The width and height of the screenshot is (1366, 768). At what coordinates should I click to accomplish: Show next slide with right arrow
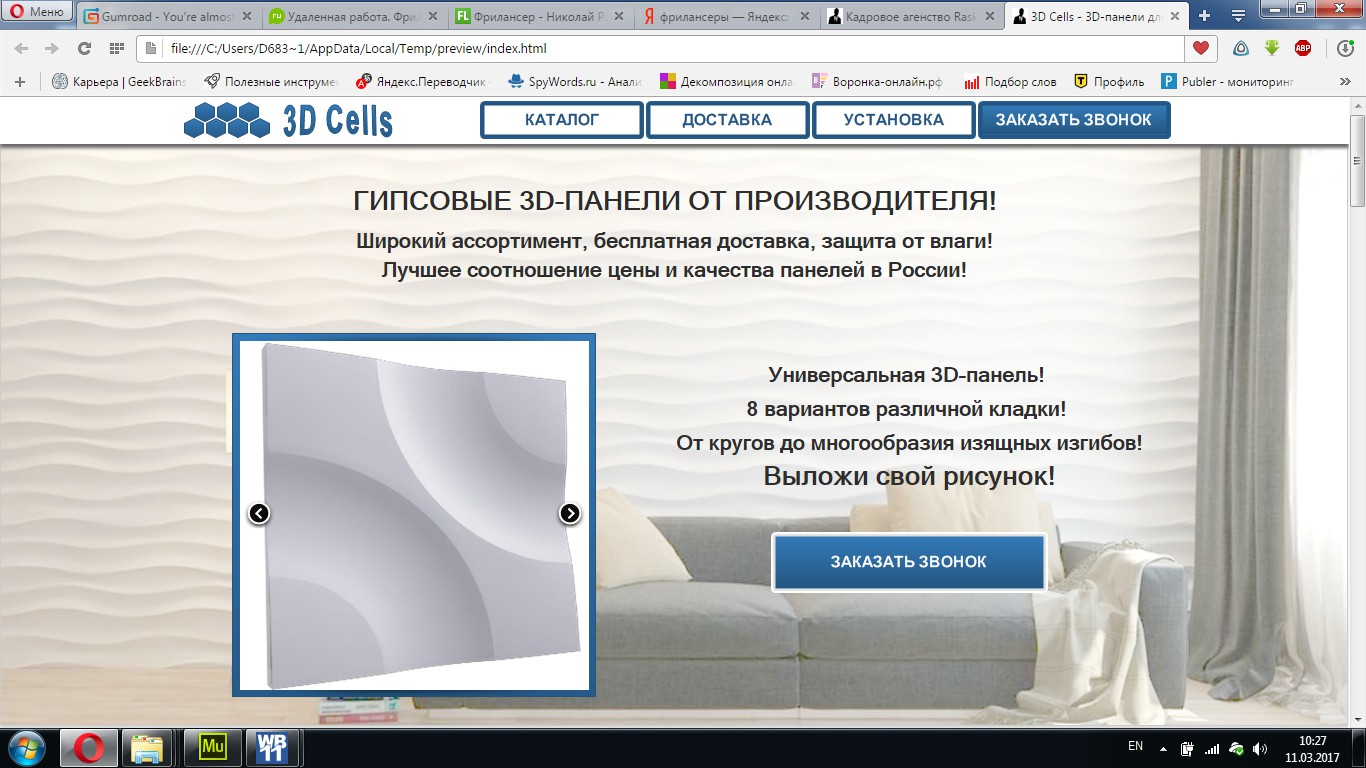(569, 513)
